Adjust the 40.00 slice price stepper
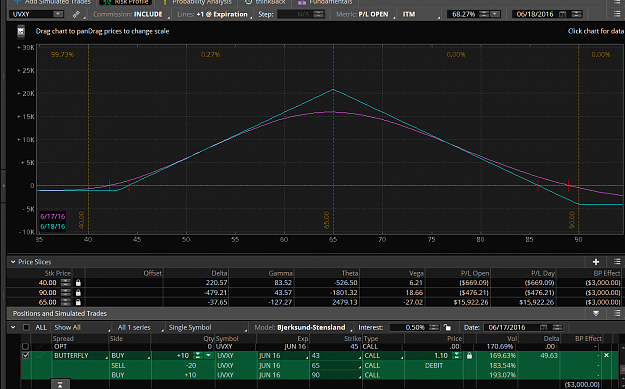Screen dimensions: 625x389 coord(66,283)
